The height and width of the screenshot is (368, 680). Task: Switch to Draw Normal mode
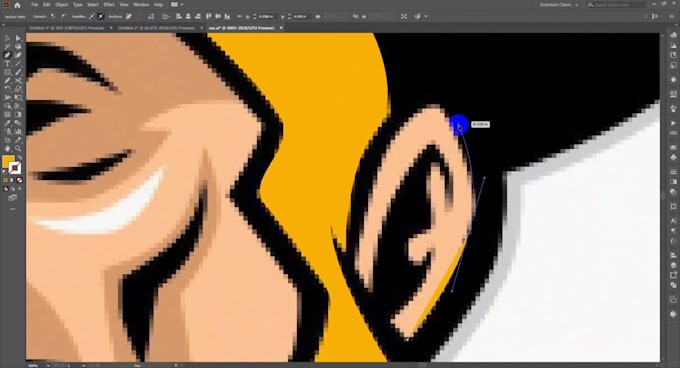point(6,189)
